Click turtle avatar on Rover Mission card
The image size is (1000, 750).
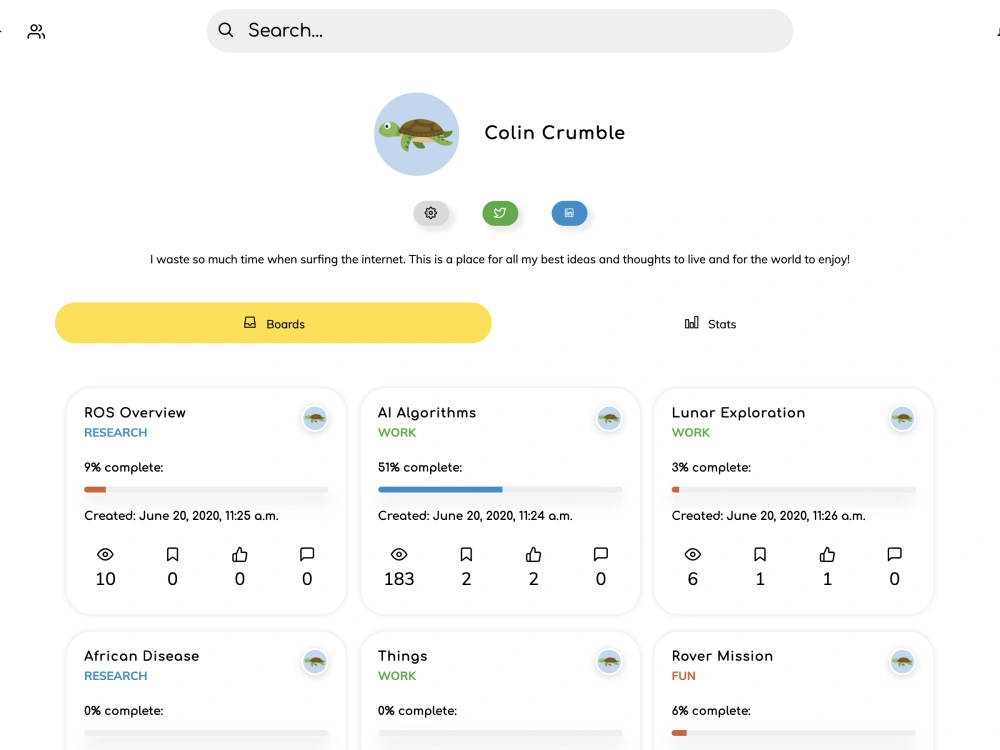[x=902, y=662]
